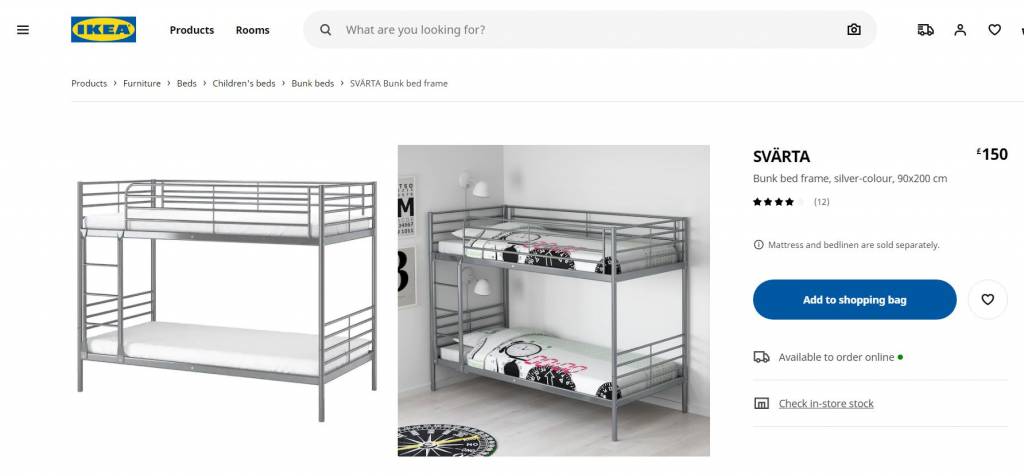
Task: Click the delivery truck tracking icon
Action: pos(925,29)
